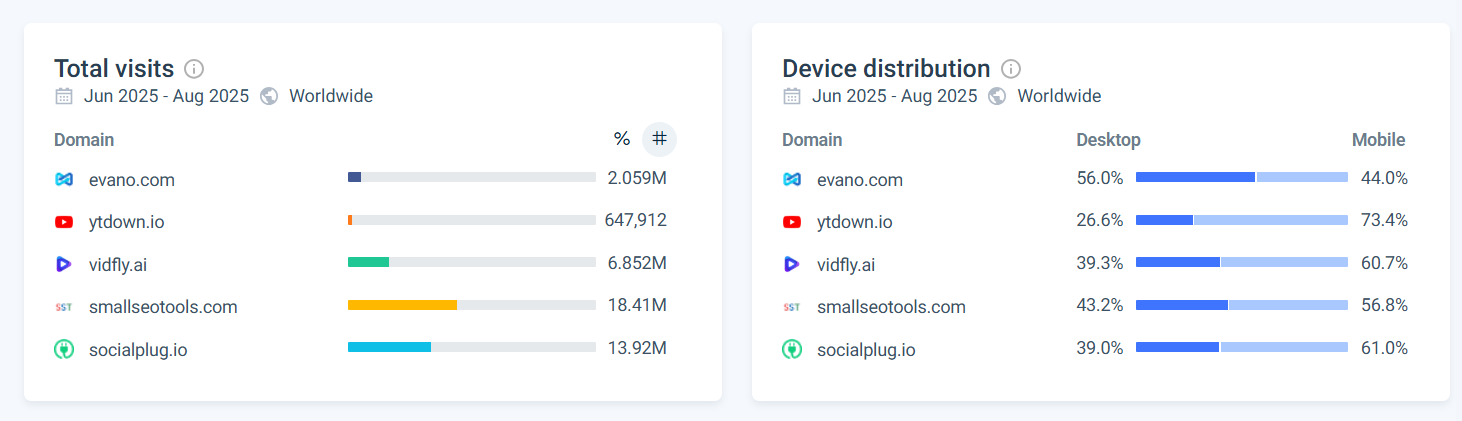This screenshot has height=421, width=1462.
Task: Click the orange smallseotools.com visits bar
Action: tap(402, 304)
